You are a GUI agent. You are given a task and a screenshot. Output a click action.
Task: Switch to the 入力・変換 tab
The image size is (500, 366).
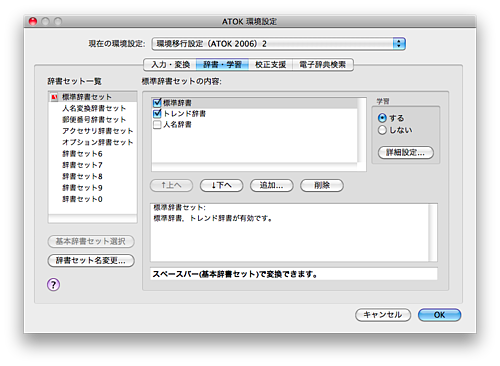tap(170, 65)
